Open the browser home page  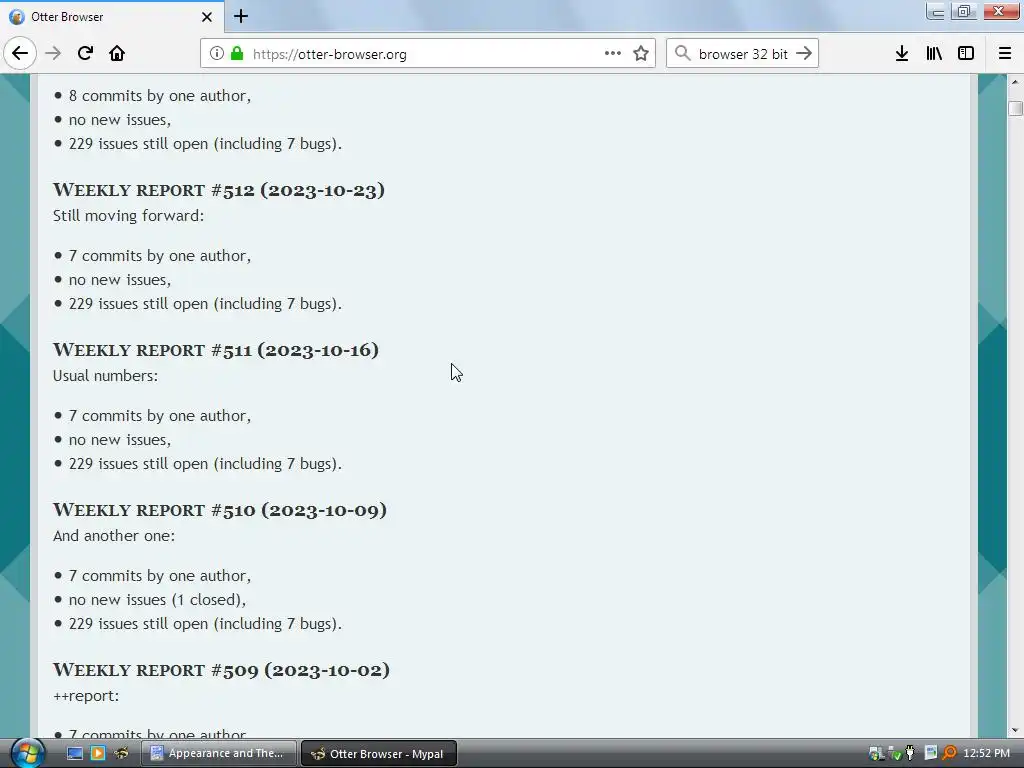click(117, 54)
